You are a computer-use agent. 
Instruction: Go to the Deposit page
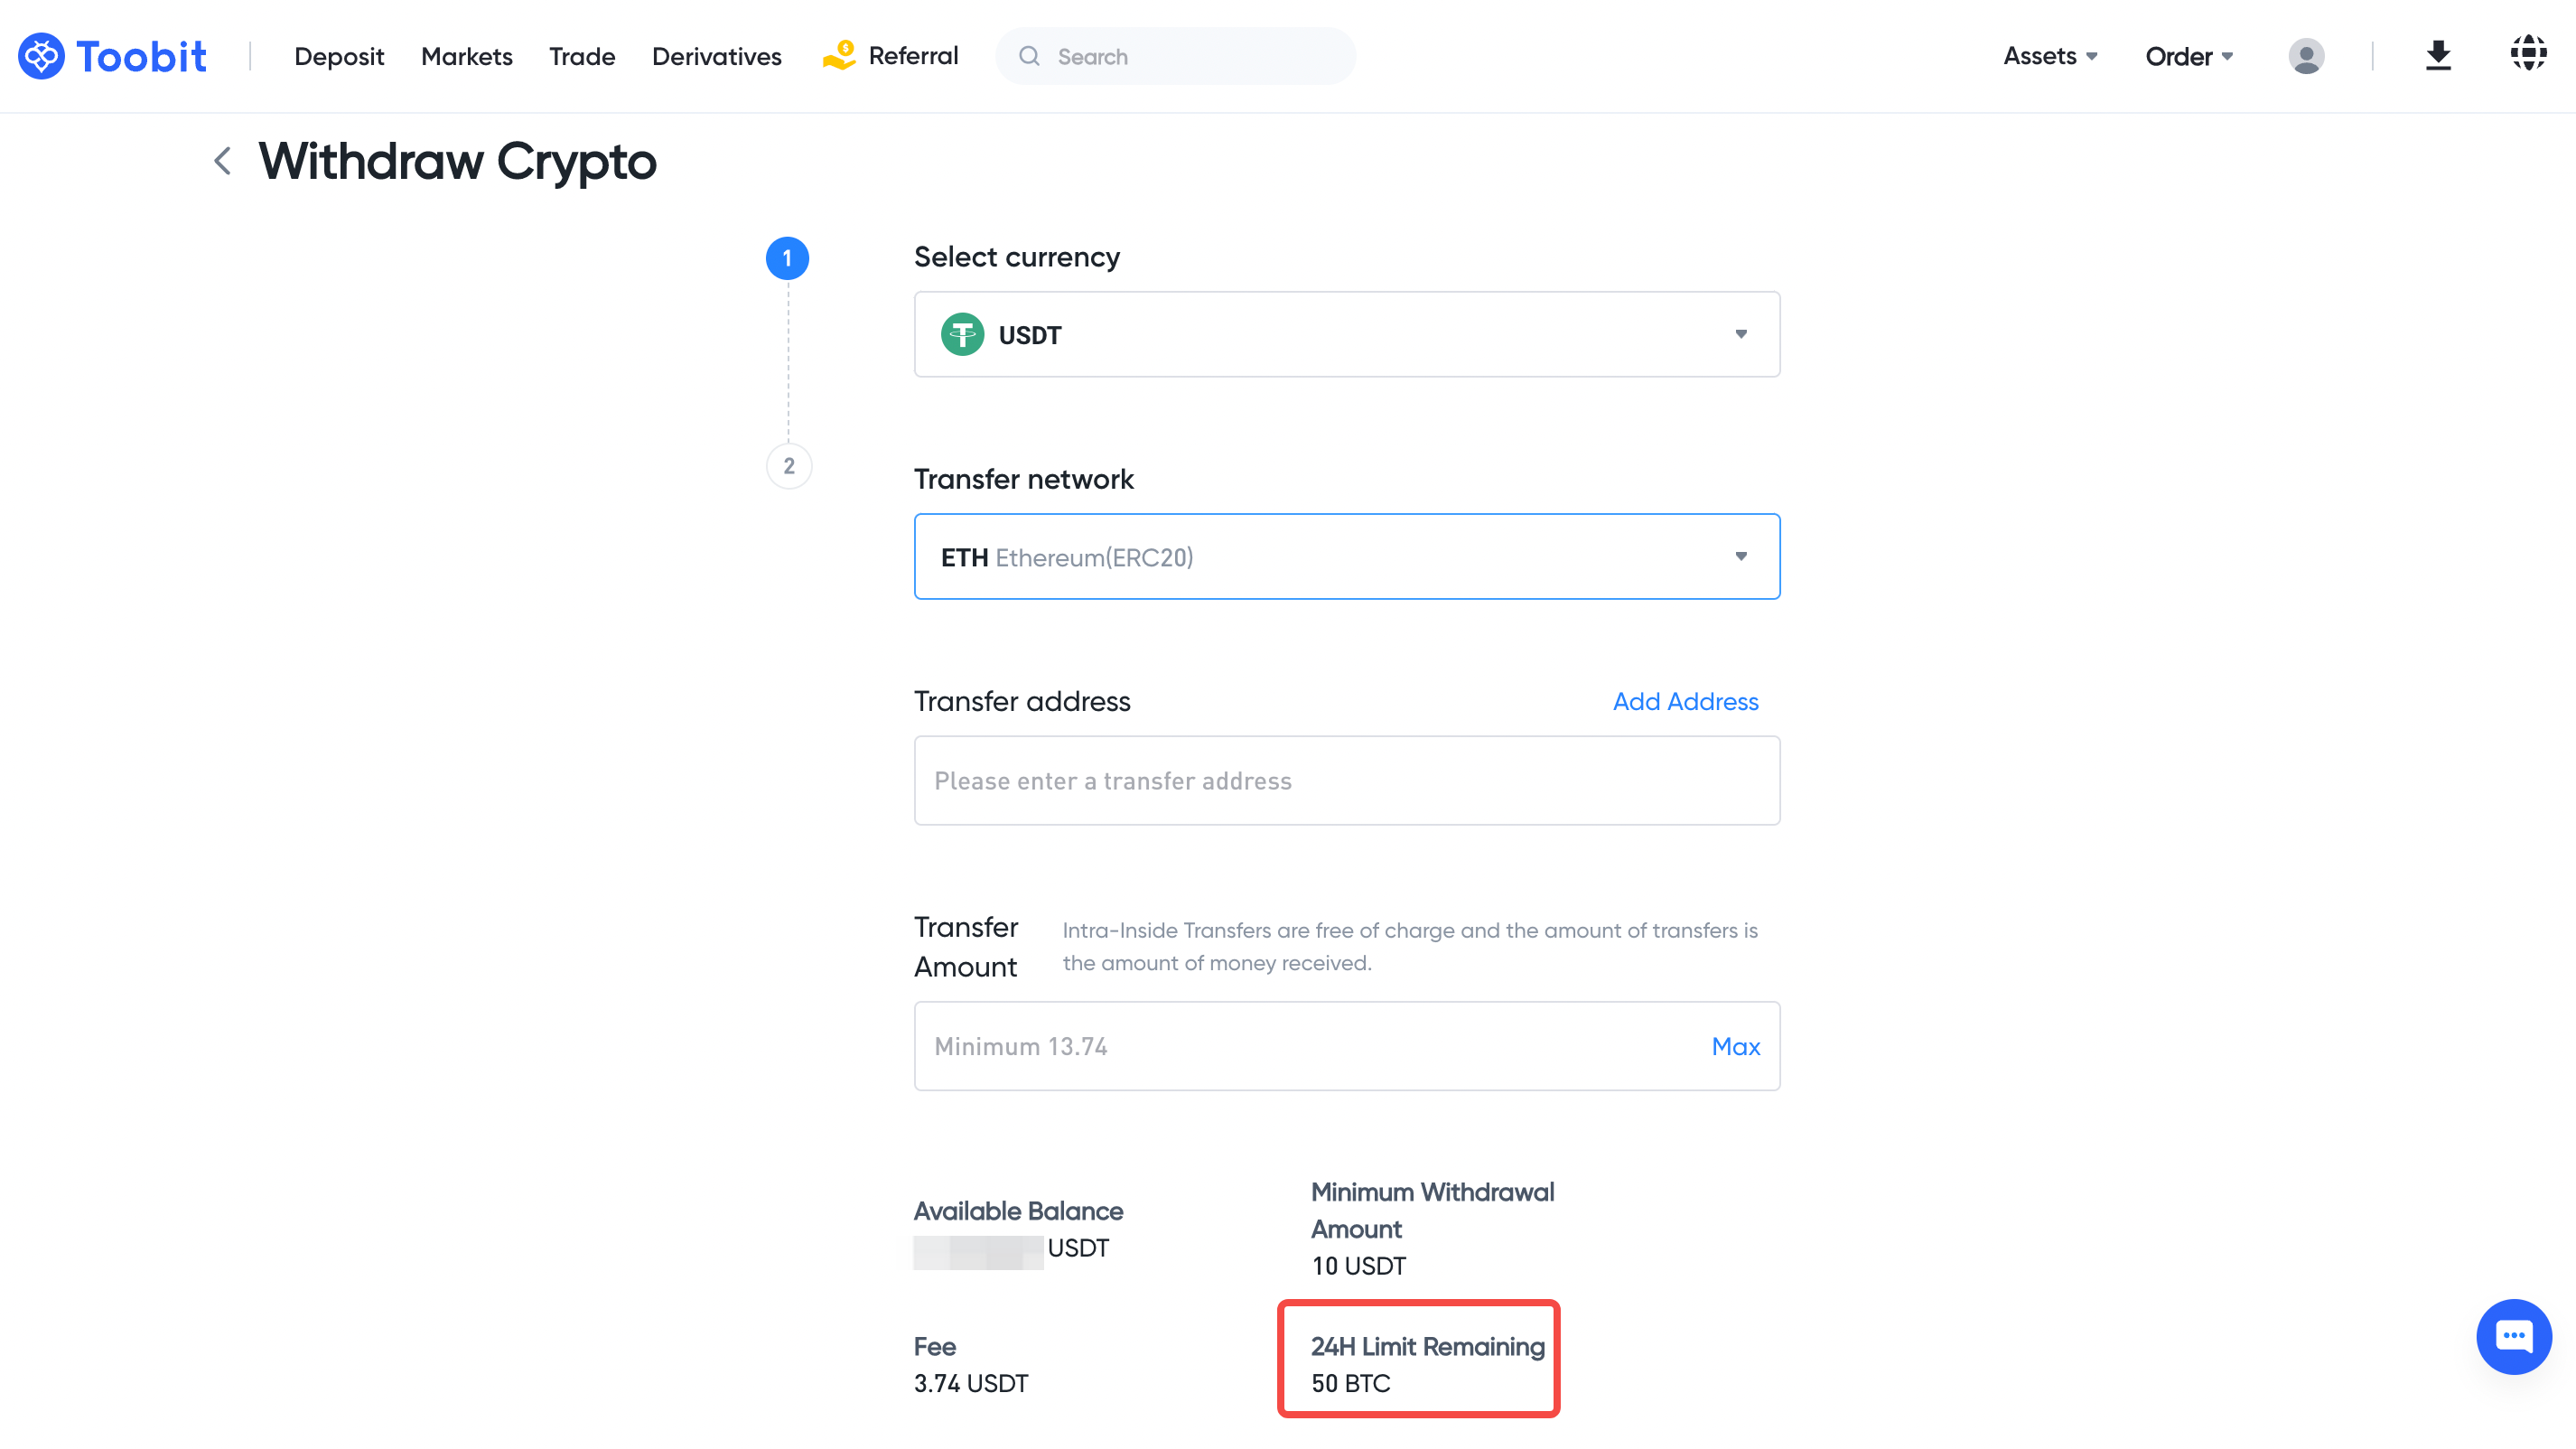tap(339, 56)
